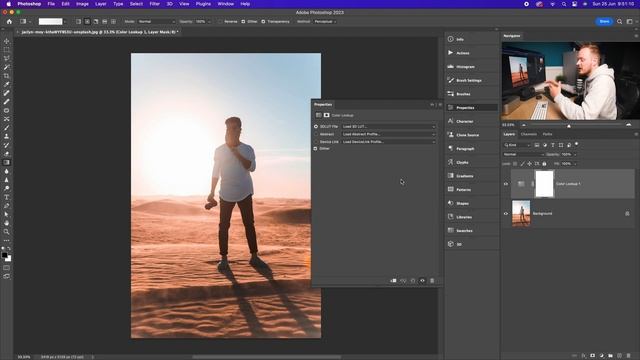Reset adjustment defaults in Properties panel

413,281
